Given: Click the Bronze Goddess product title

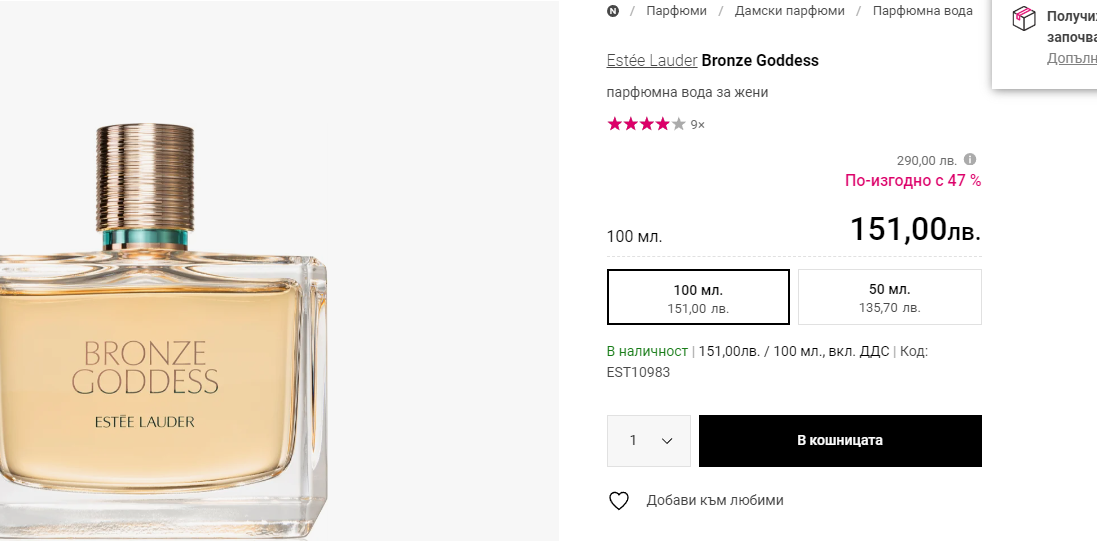Looking at the screenshot, I should click(x=760, y=60).
